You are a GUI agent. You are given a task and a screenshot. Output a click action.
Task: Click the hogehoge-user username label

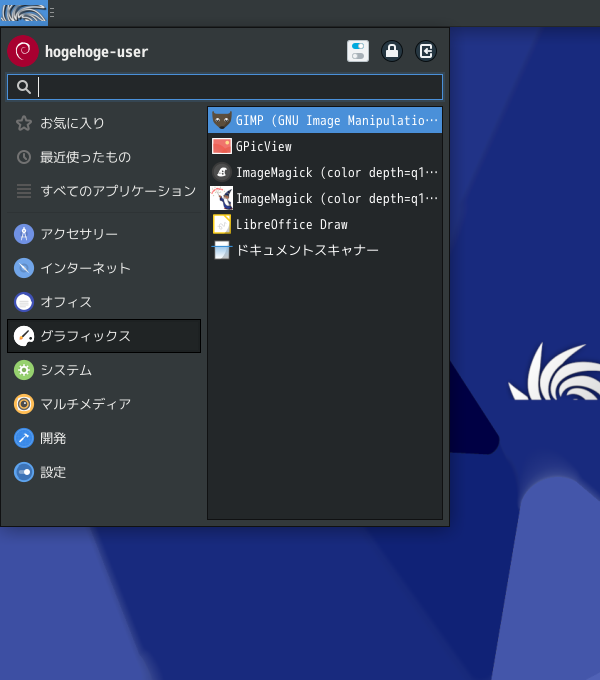(x=97, y=52)
